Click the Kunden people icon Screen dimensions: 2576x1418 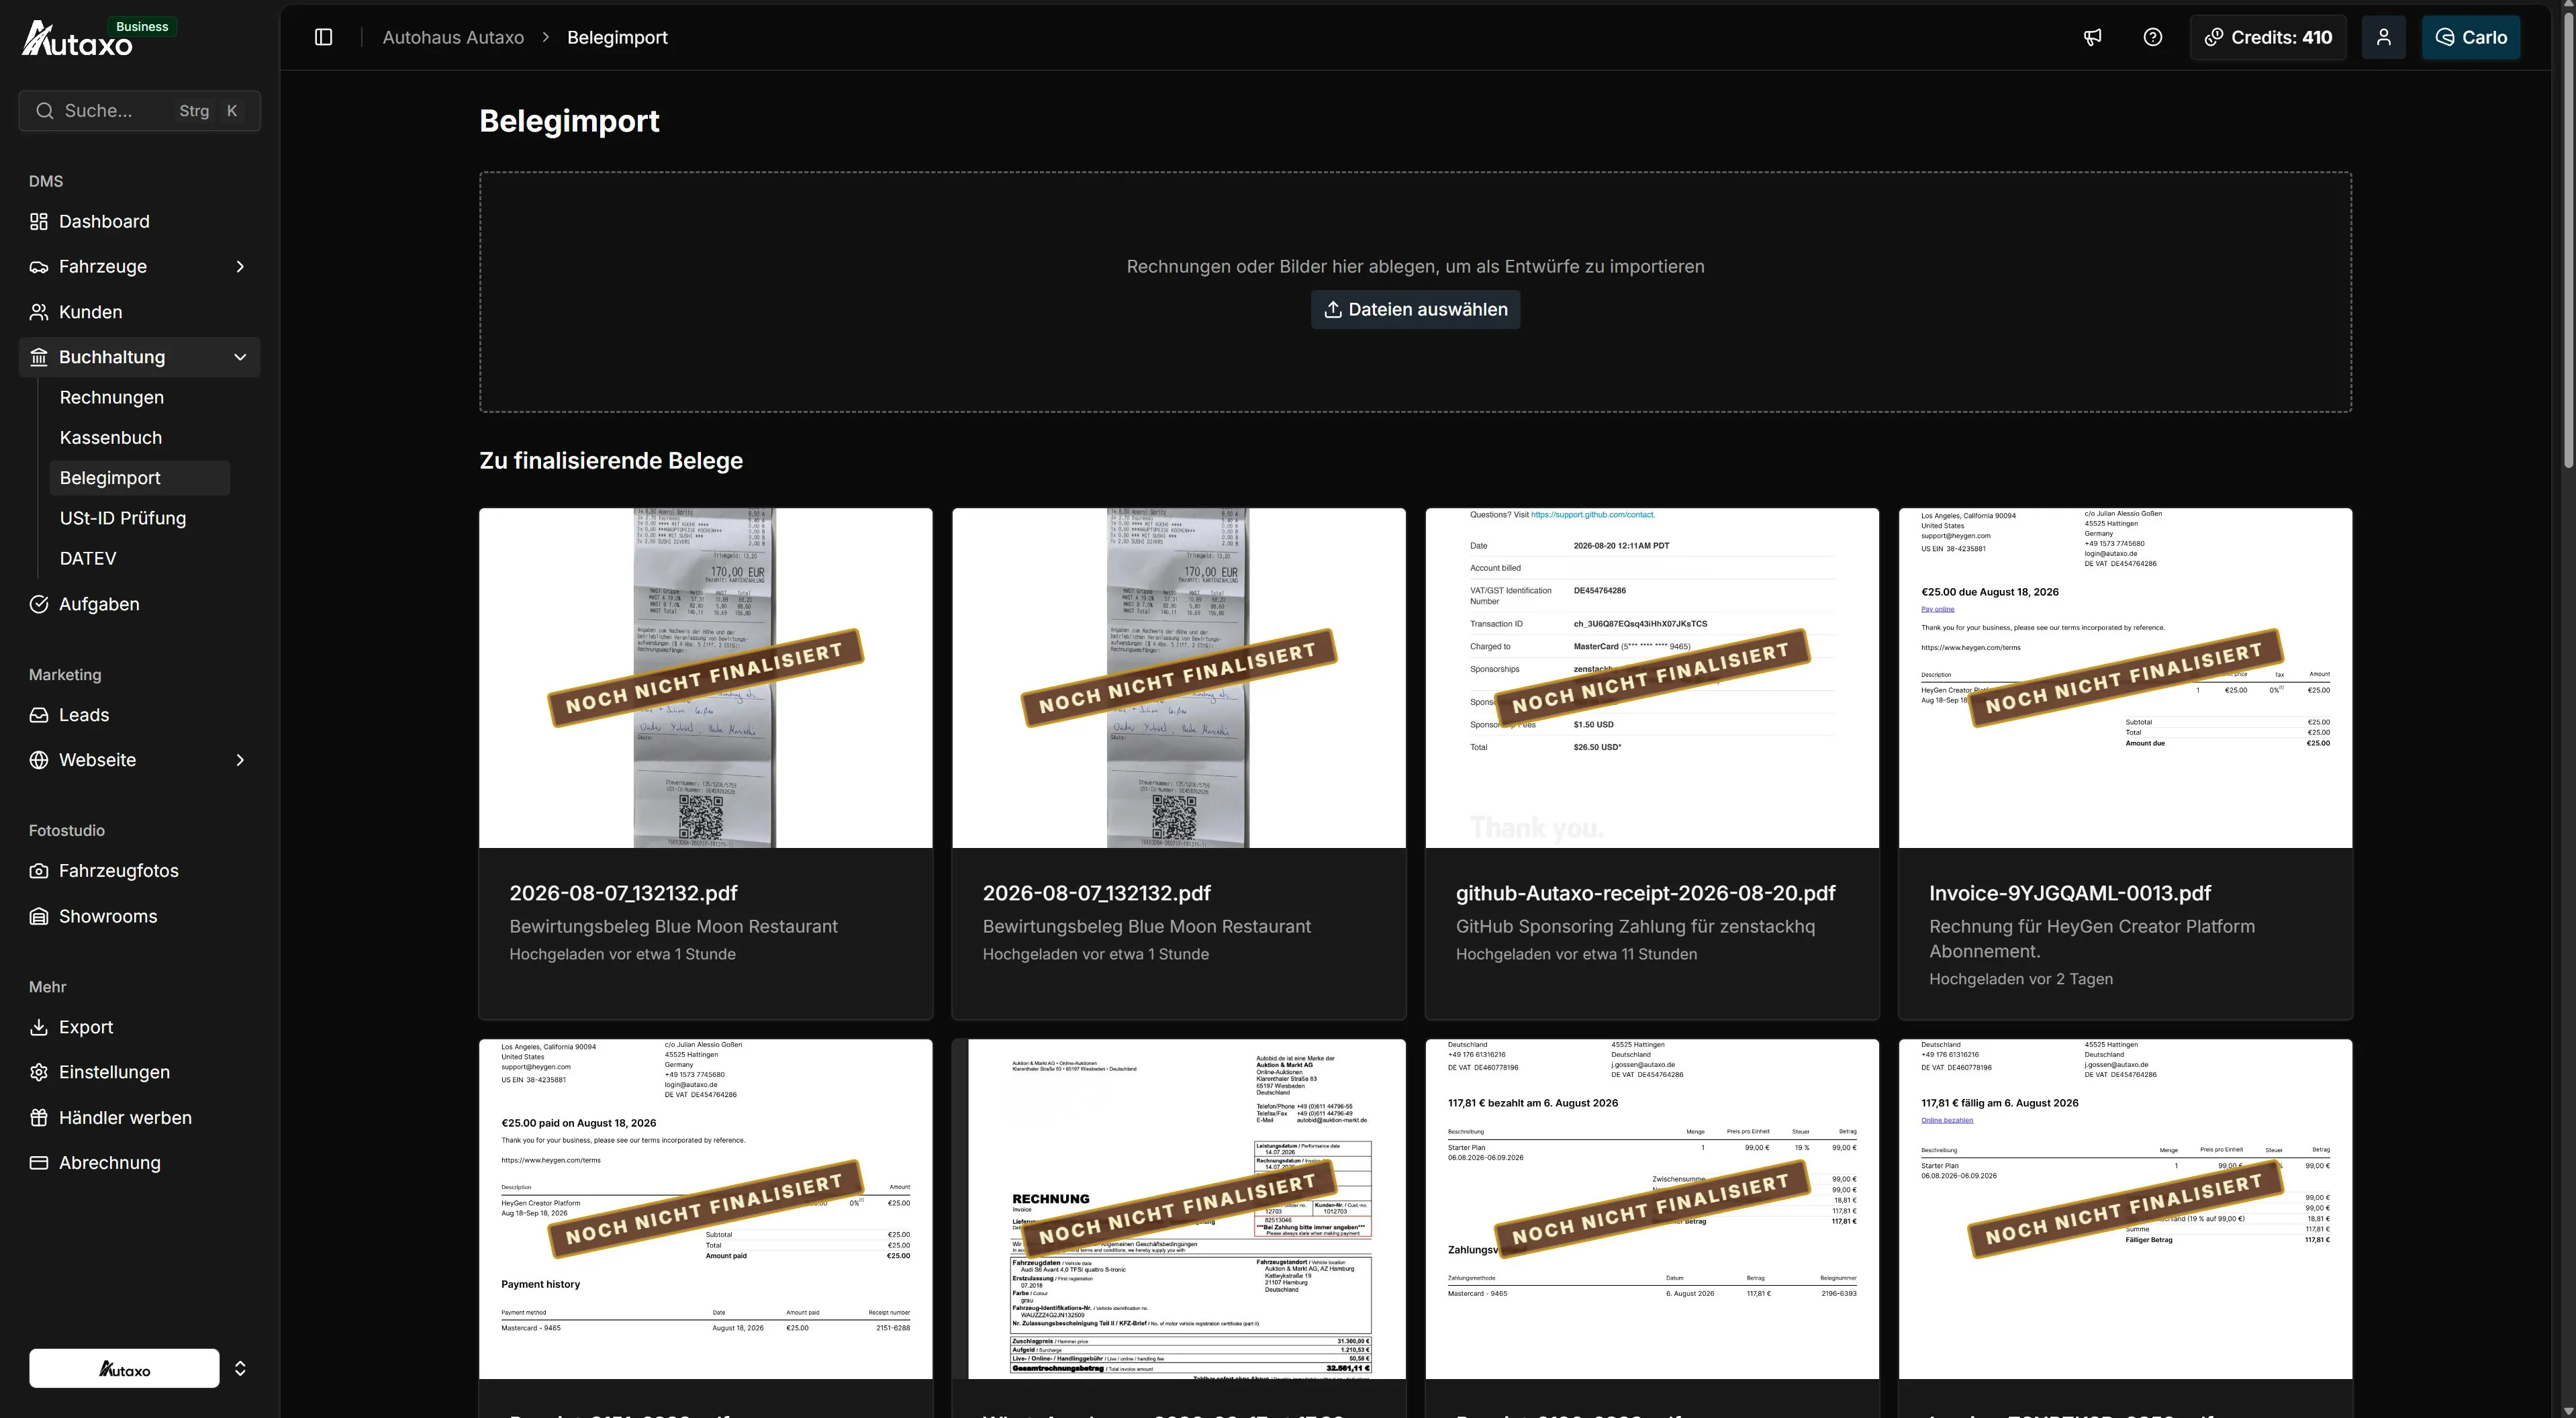[x=39, y=312]
